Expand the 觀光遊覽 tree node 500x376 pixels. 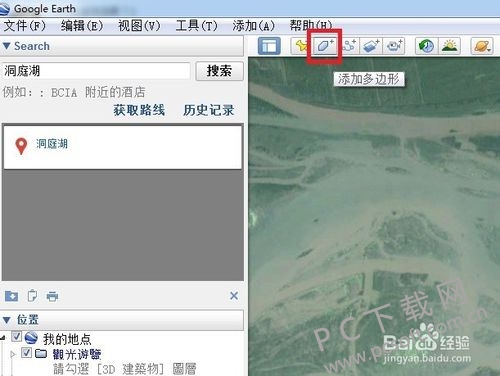[x=13, y=354]
